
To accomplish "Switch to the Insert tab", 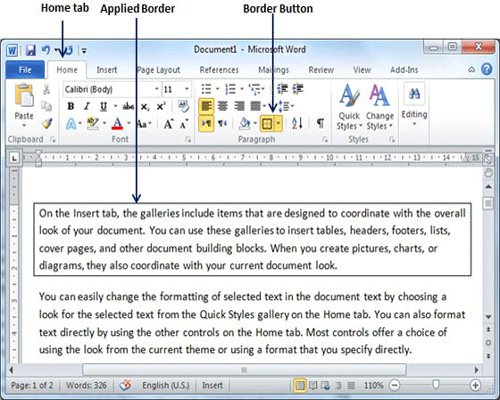I will [107, 70].
